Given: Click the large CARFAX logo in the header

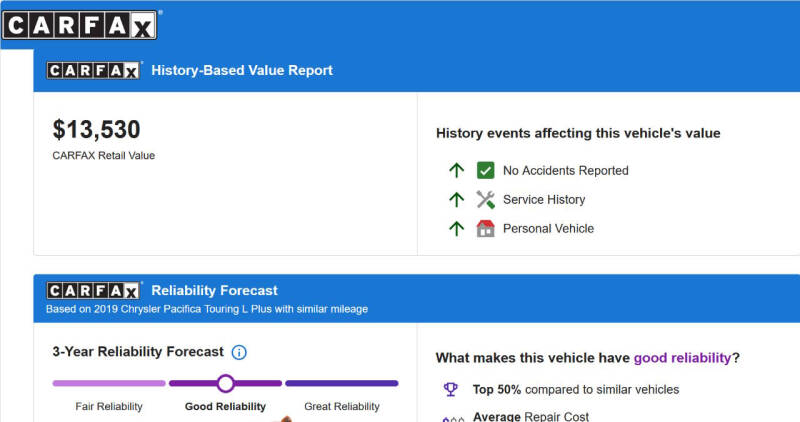Looking at the screenshot, I should [x=80, y=25].
